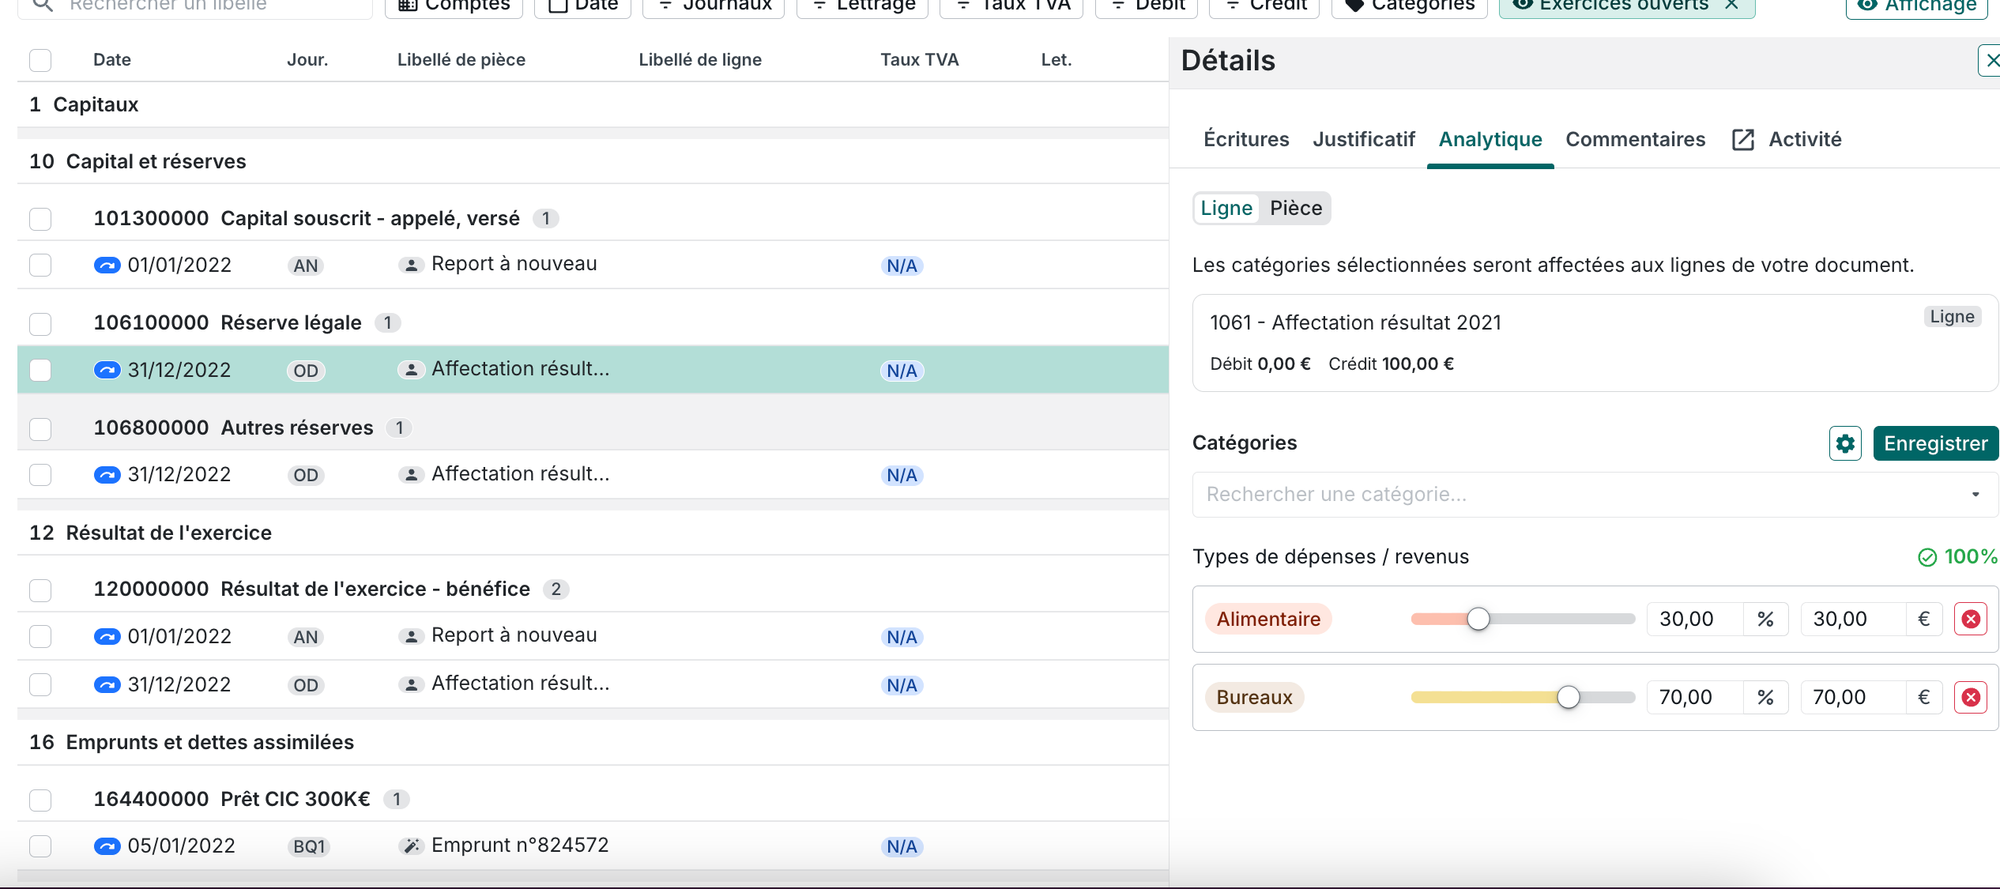Tick checkbox for account 101300000 Capital souscrit
The width and height of the screenshot is (2000, 889).
tap(40, 219)
